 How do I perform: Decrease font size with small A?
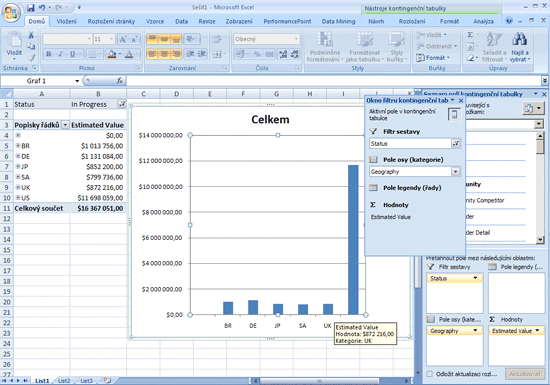coord(134,39)
